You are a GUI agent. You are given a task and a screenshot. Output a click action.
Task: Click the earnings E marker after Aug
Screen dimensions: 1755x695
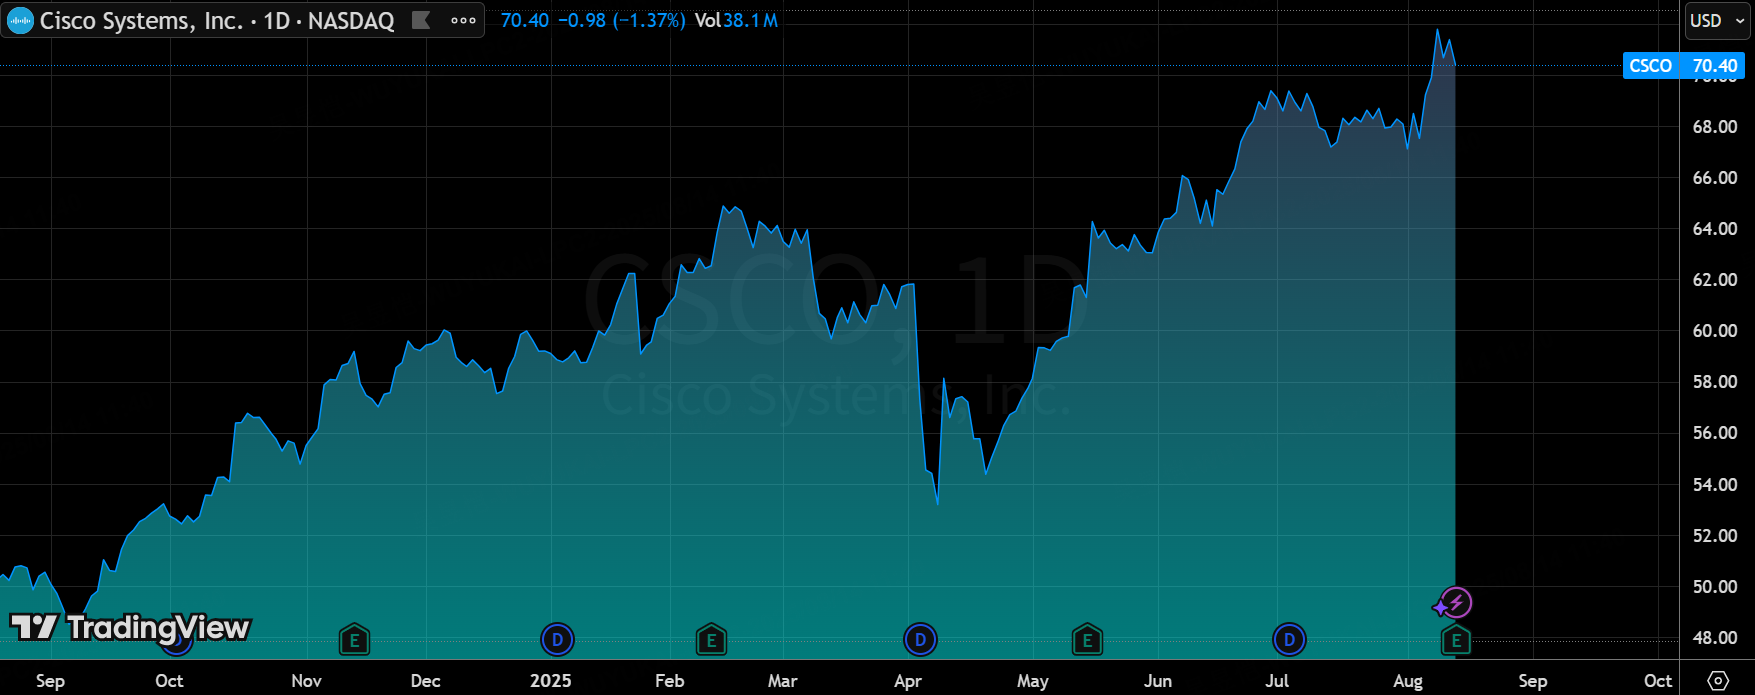[1456, 640]
